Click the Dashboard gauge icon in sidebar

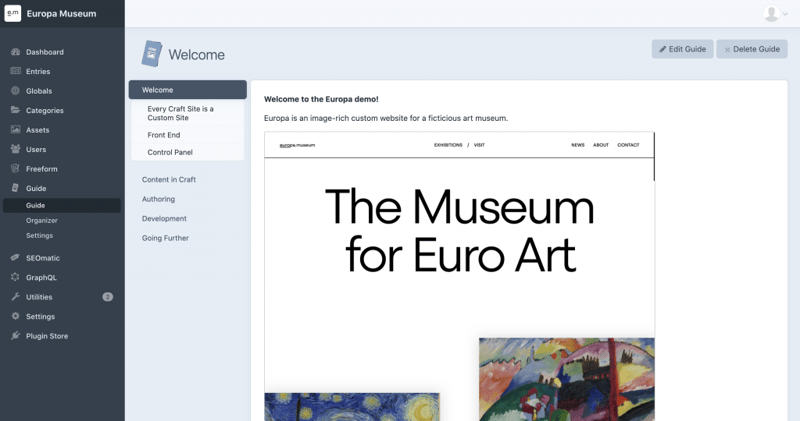[x=15, y=52]
